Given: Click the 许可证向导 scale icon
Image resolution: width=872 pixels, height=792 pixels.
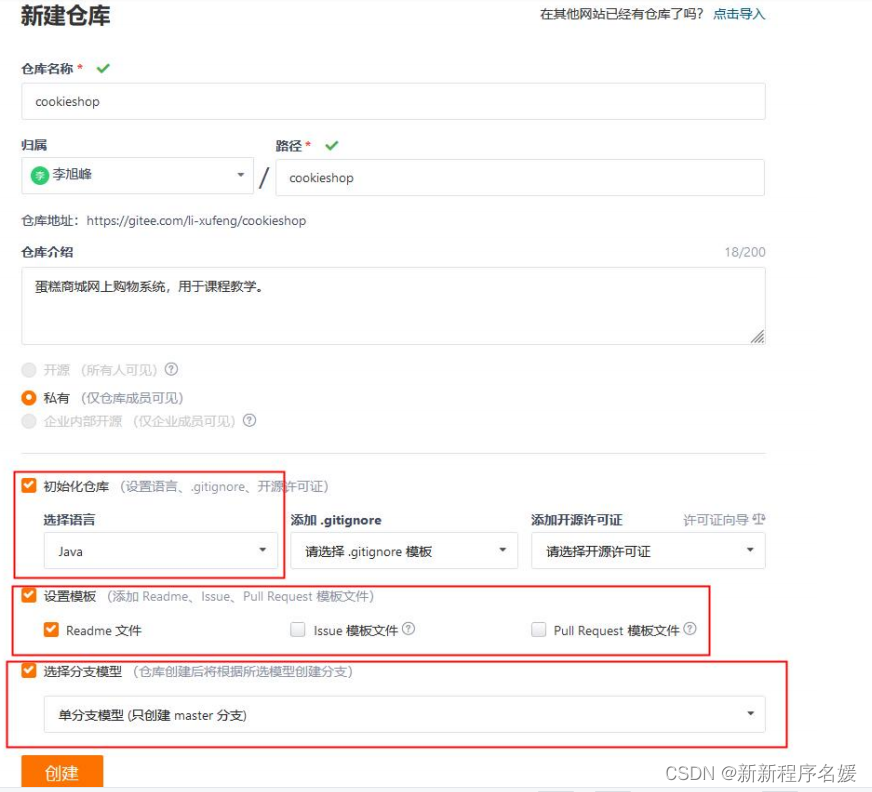Looking at the screenshot, I should tap(759, 519).
